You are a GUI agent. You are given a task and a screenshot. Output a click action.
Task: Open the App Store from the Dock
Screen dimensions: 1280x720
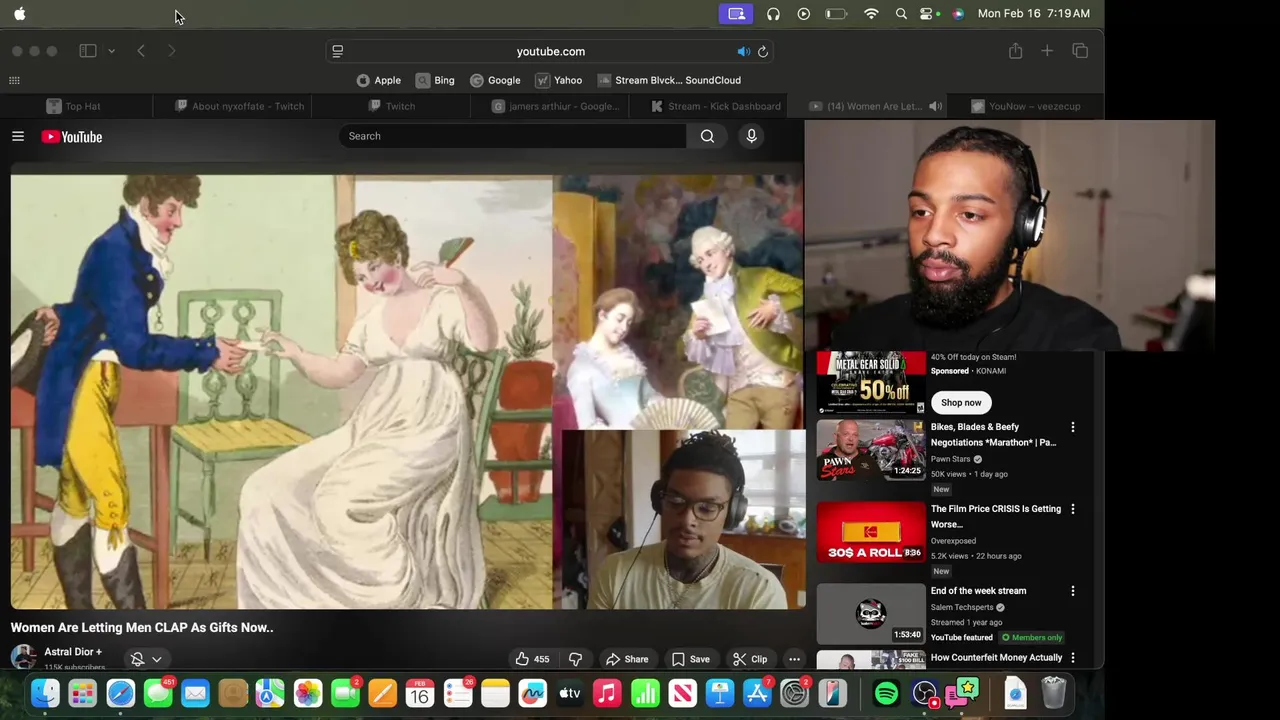[757, 693]
